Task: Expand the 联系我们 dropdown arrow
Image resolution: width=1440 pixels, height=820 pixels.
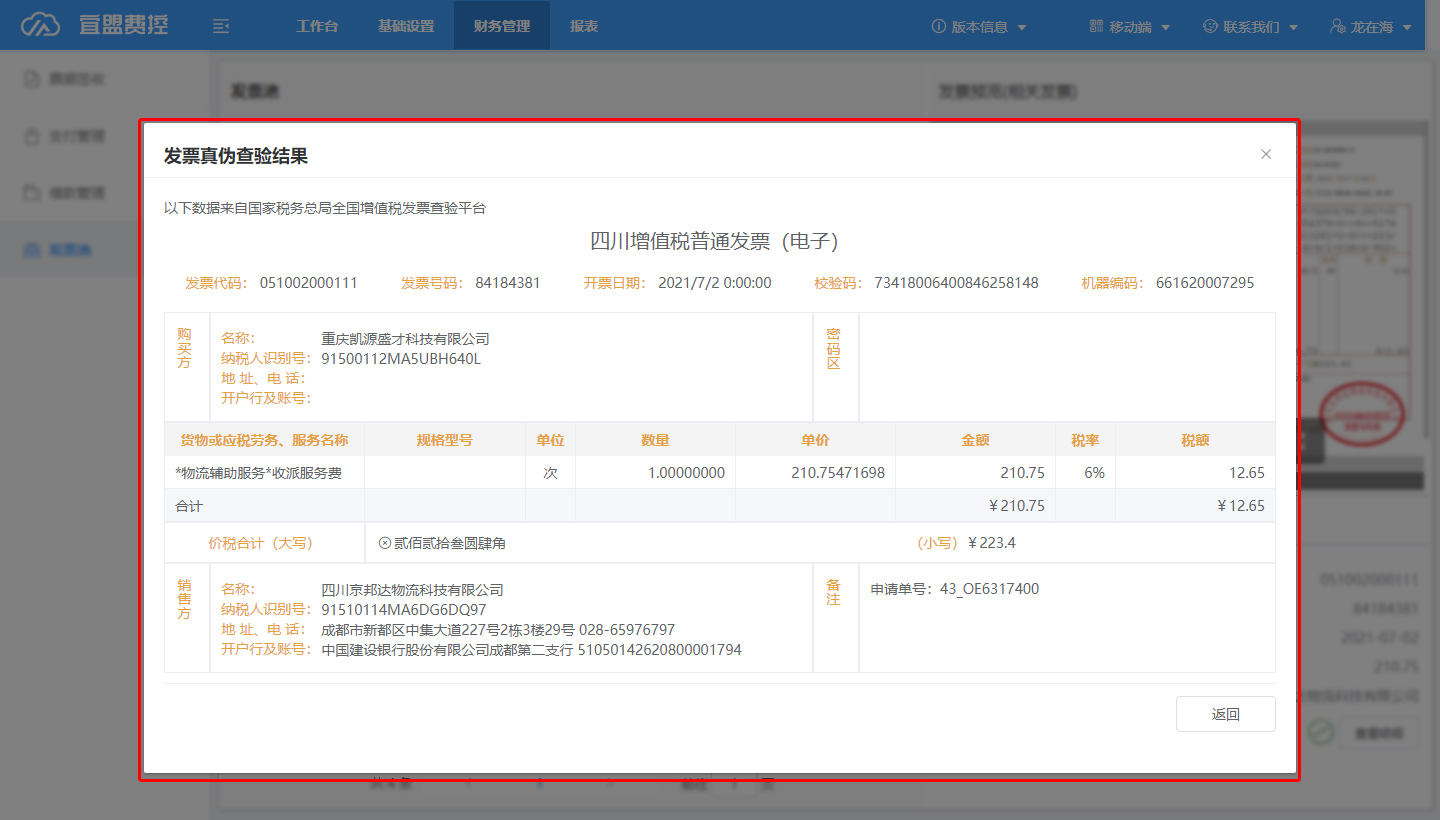Action: 1294,27
